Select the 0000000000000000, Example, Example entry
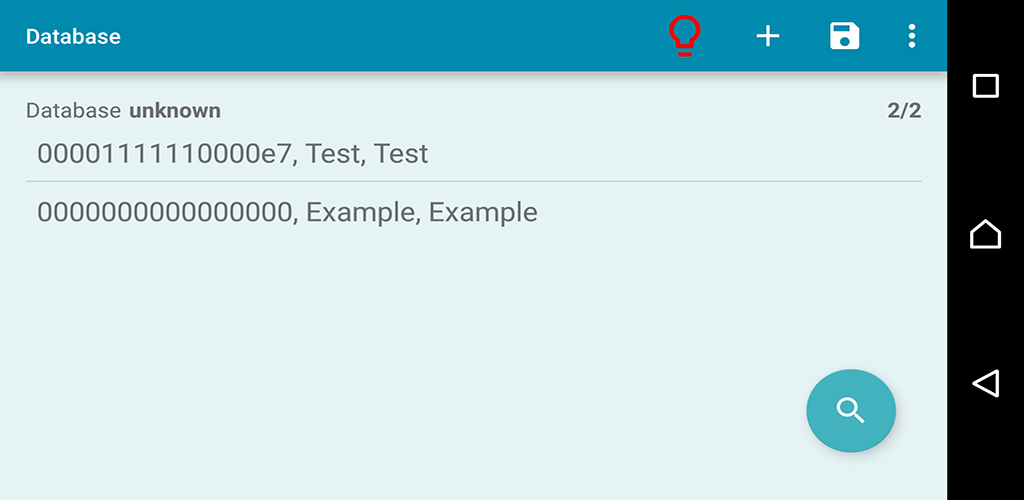Image resolution: width=1024 pixels, height=500 pixels. (473, 211)
